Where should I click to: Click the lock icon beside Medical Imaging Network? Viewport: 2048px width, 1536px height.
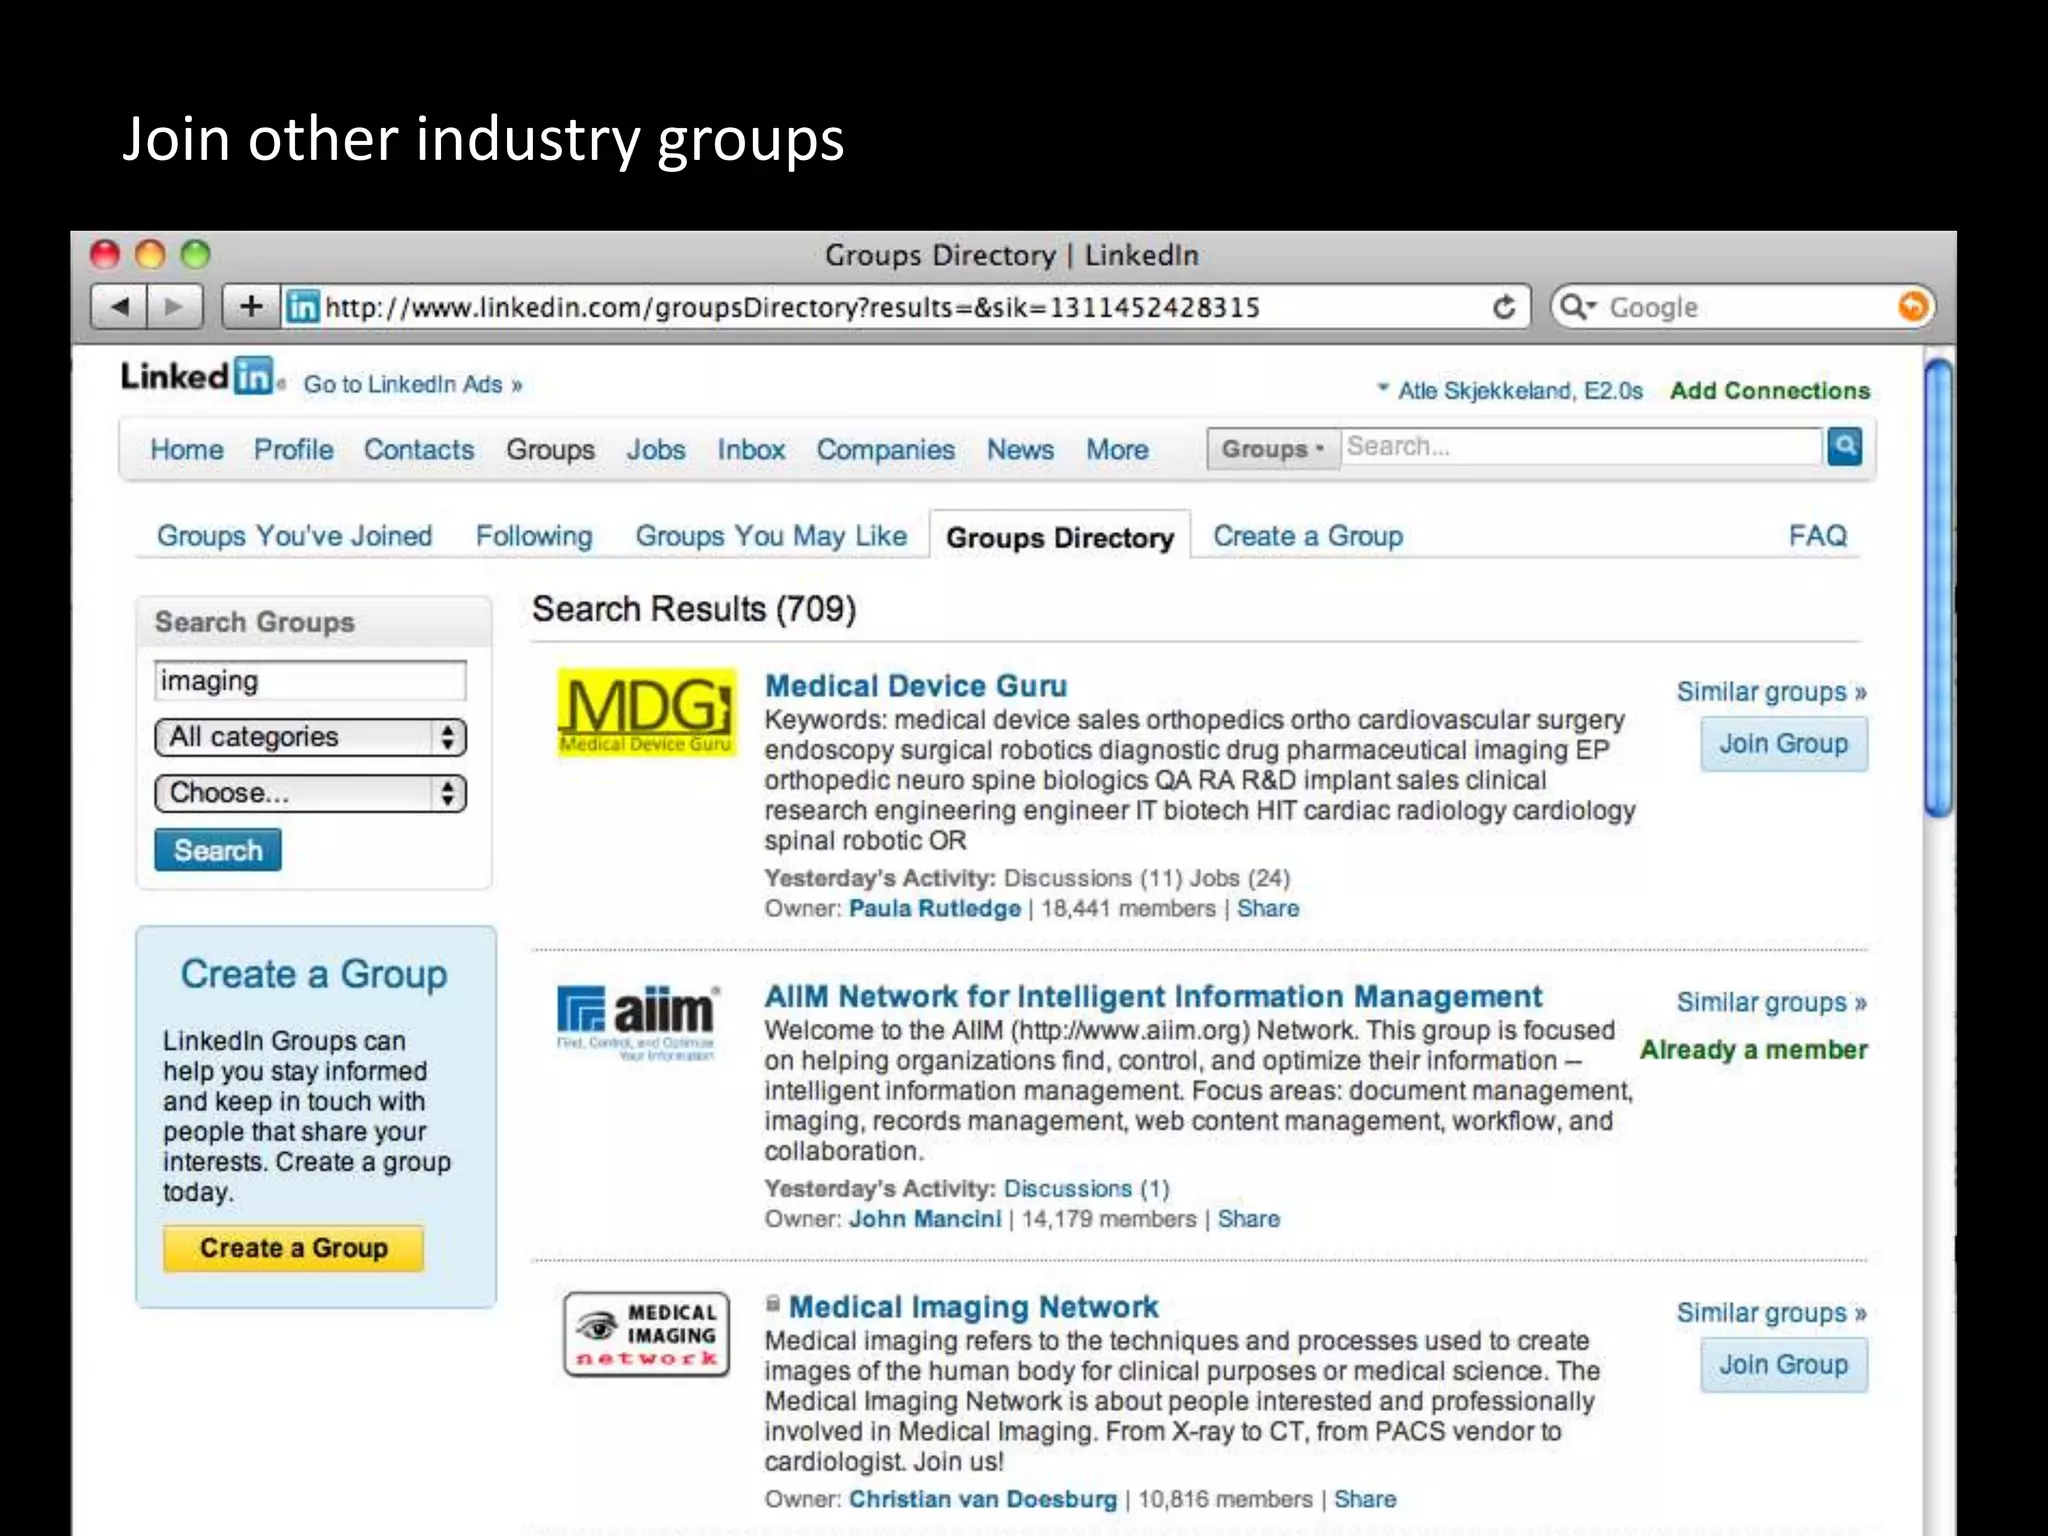point(772,1304)
